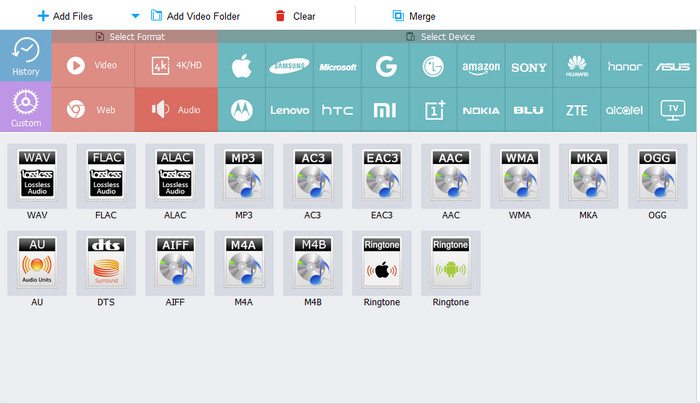
Task: Choose Huawei device brand
Action: [x=577, y=66]
